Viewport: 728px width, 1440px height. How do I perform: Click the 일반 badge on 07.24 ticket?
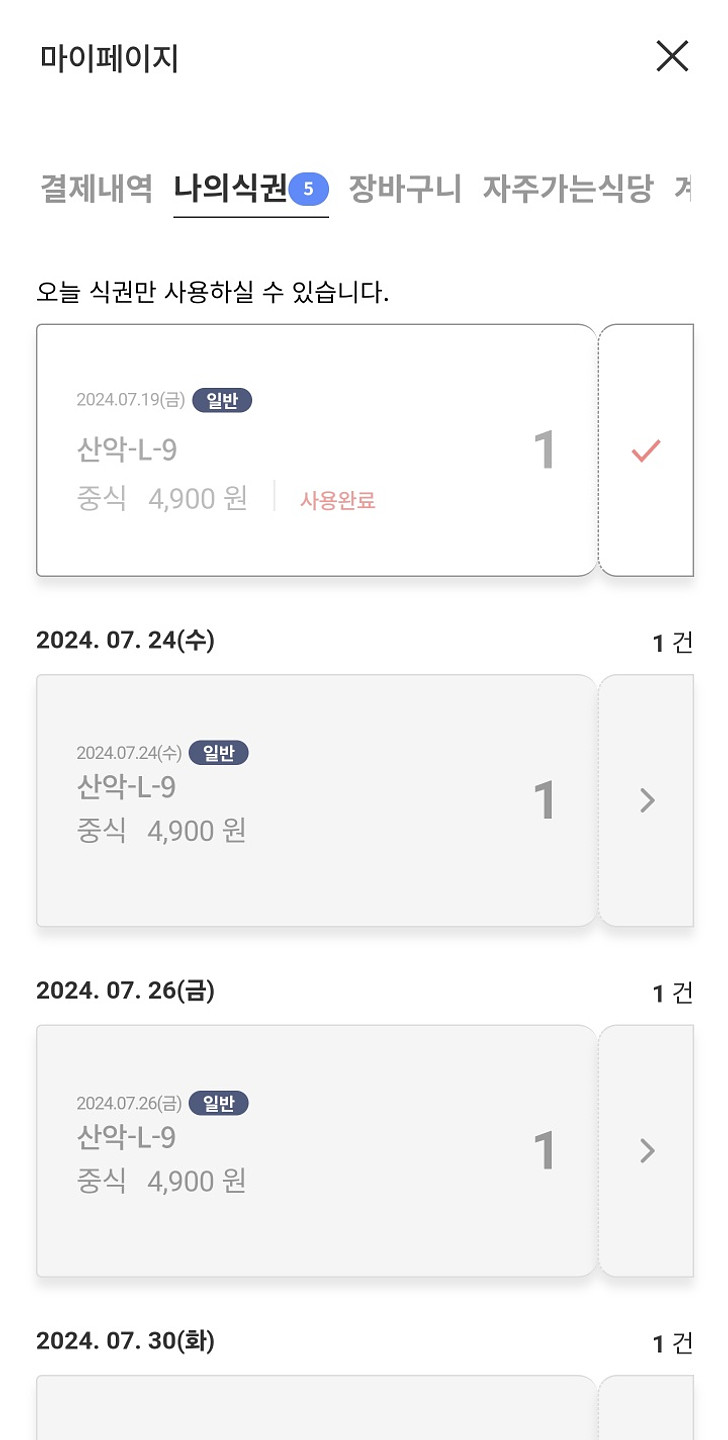[x=218, y=753]
